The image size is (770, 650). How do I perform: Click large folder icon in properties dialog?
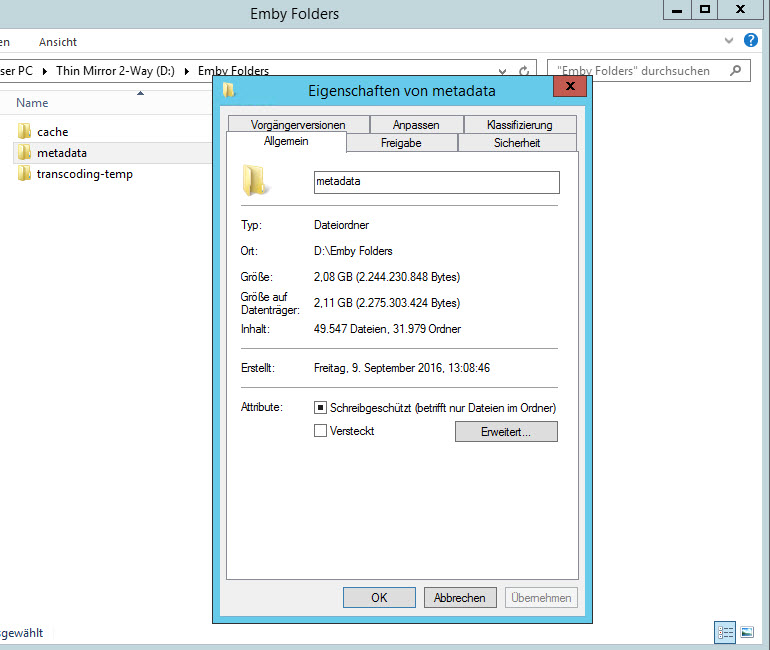pyautogui.click(x=255, y=181)
